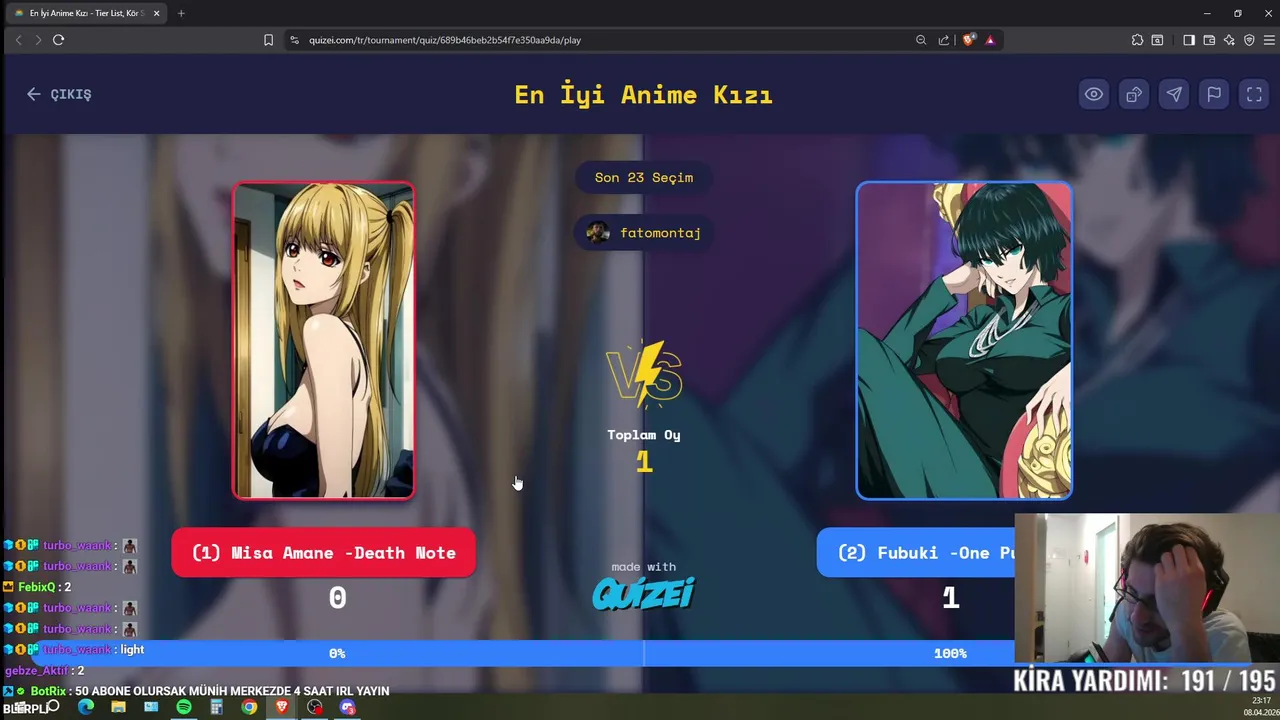This screenshot has width=1280, height=720.
Task: Open OBS Studio from taskbar
Action: point(315,707)
